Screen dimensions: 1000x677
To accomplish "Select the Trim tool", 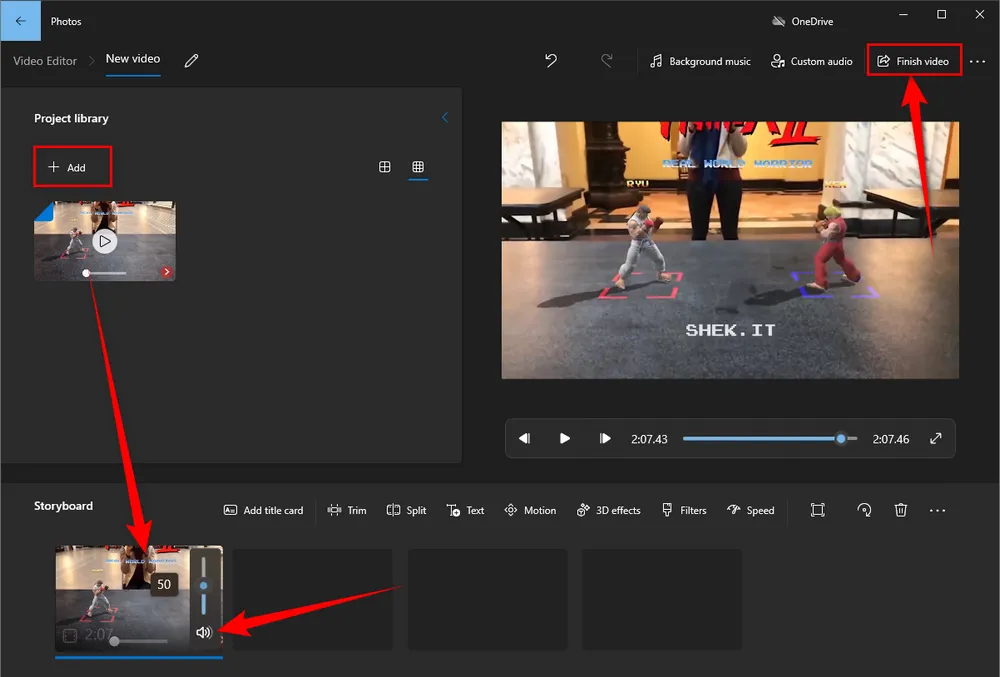I will point(347,510).
